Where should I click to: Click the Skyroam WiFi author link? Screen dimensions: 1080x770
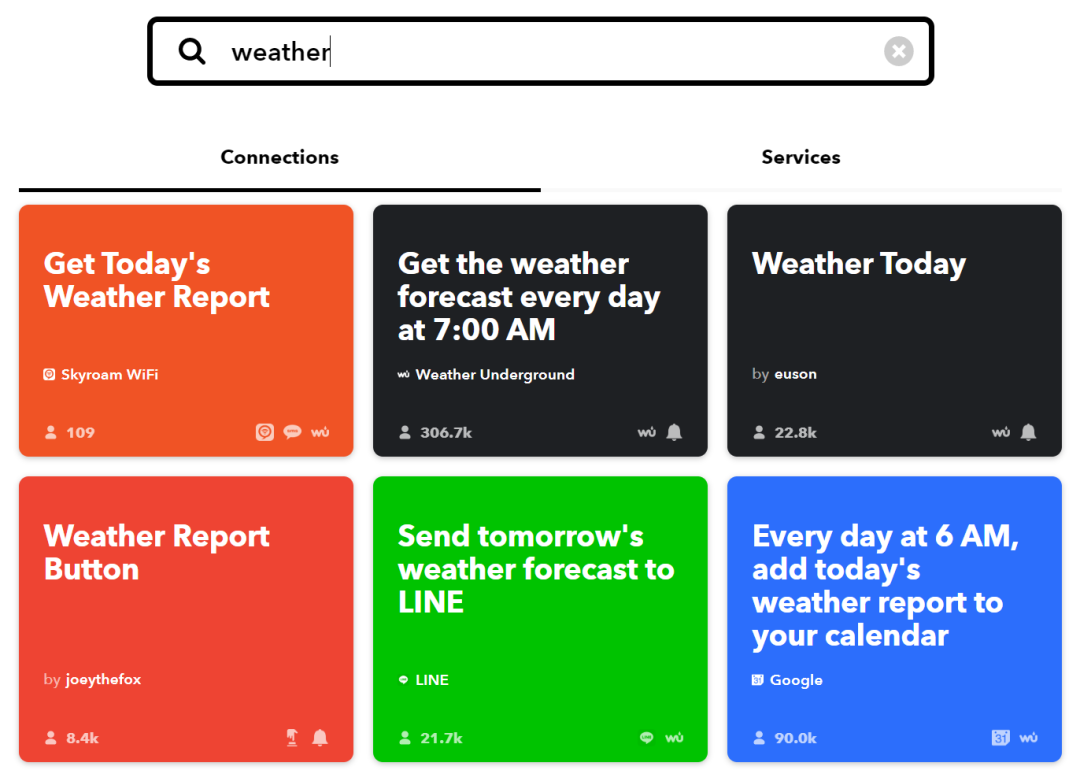(x=109, y=375)
